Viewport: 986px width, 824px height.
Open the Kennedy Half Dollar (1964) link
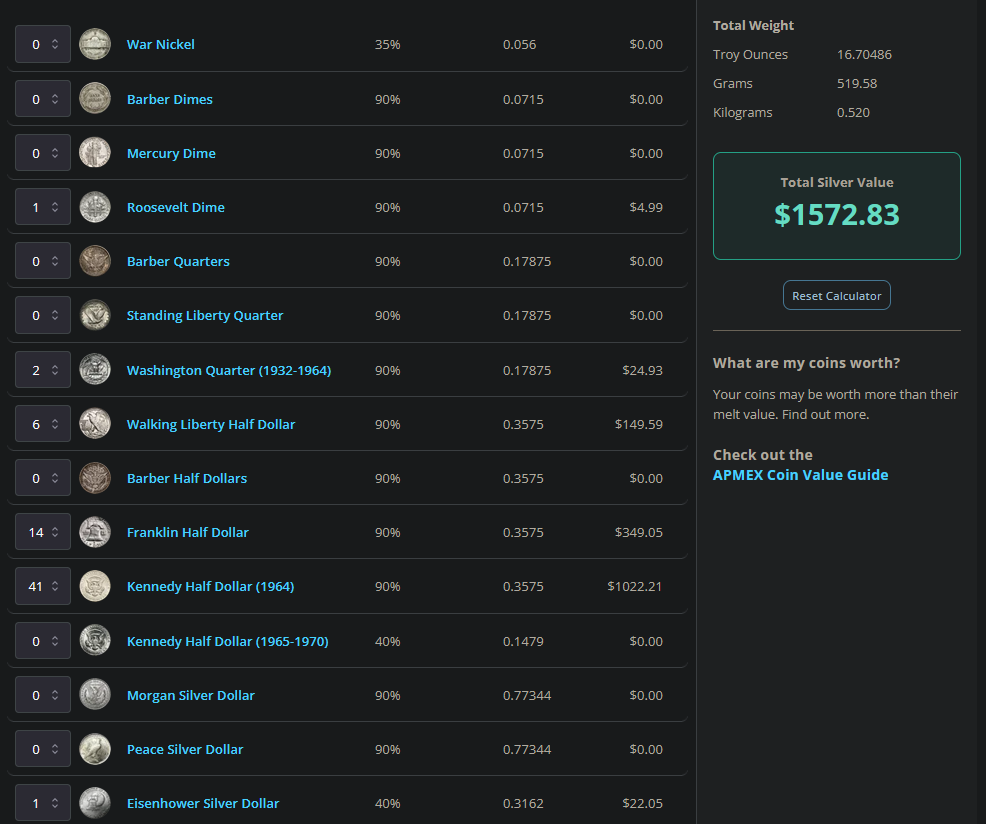[x=210, y=586]
